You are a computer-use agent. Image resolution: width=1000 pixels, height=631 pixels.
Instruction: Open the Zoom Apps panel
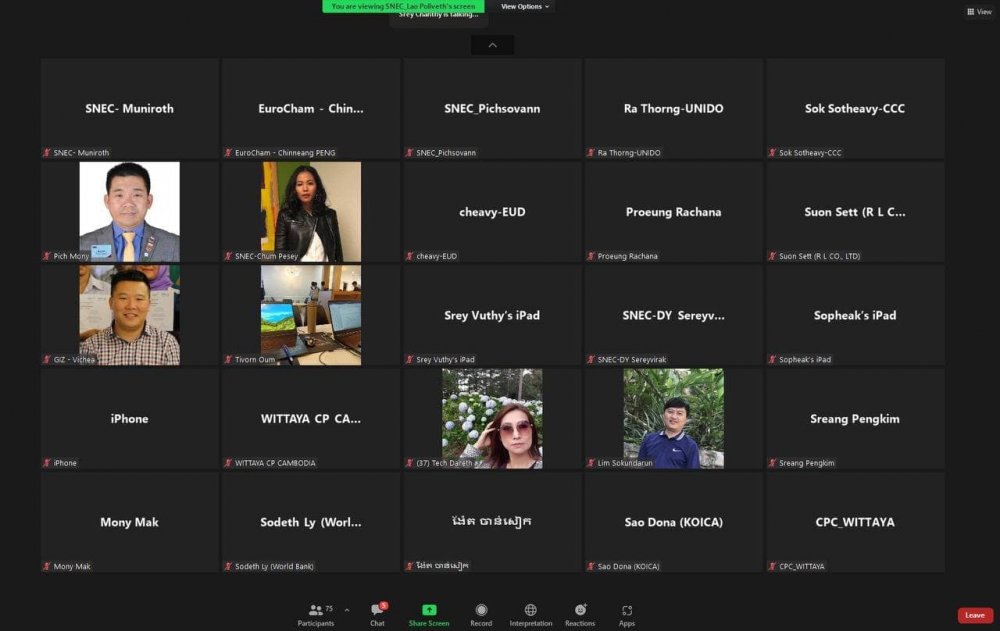tap(627, 613)
